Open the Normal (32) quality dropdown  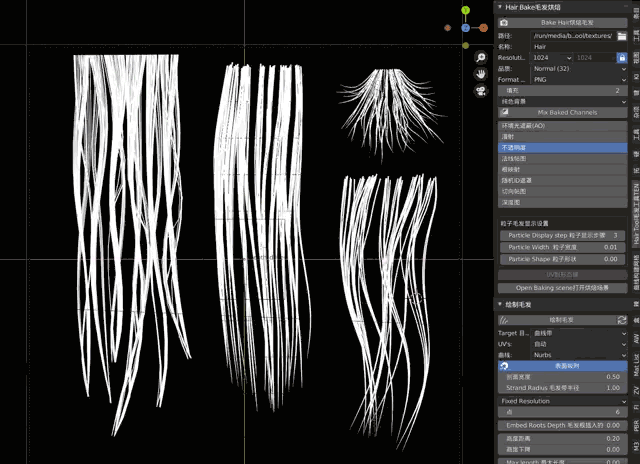coord(579,69)
